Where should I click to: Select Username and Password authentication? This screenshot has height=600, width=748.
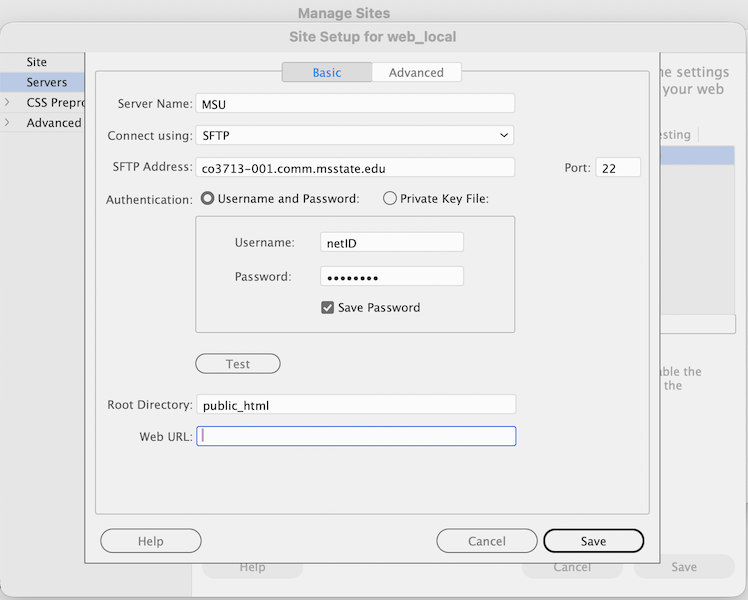click(x=209, y=199)
